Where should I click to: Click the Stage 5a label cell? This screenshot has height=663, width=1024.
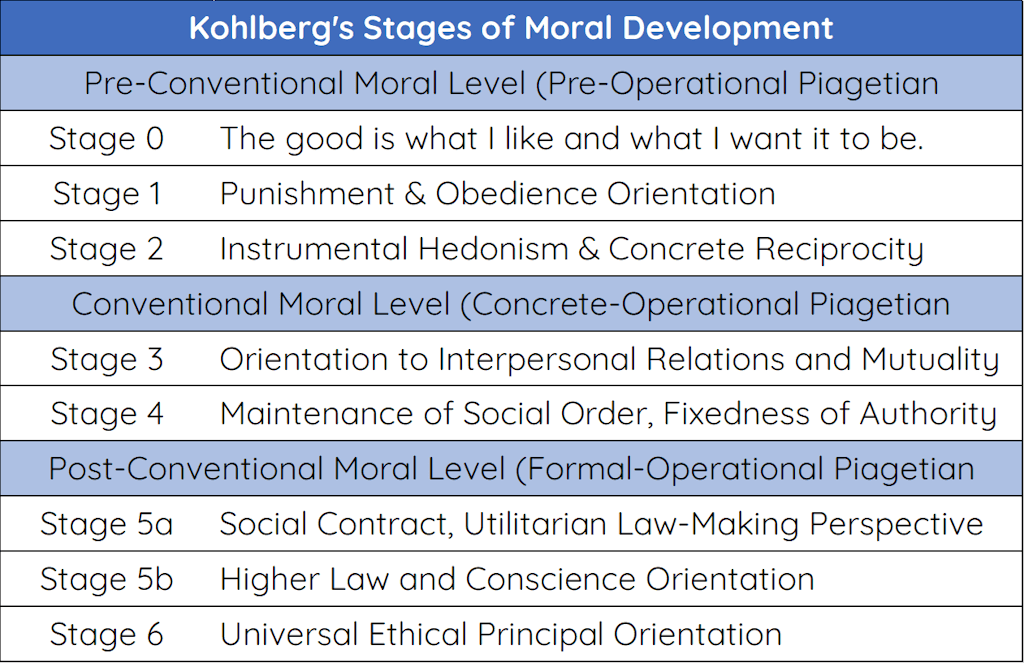click(106, 523)
